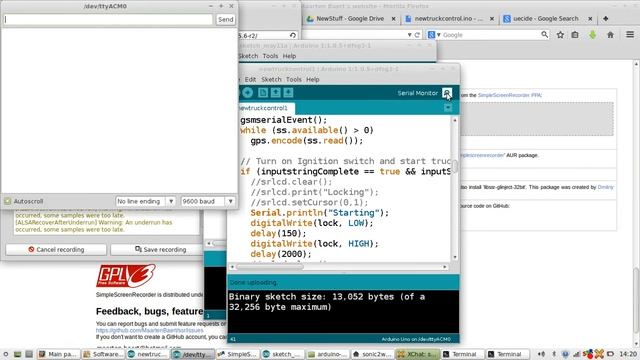Switch to NewStuff - Google Drive tab
This screenshot has width=640, height=360.
pos(350,19)
